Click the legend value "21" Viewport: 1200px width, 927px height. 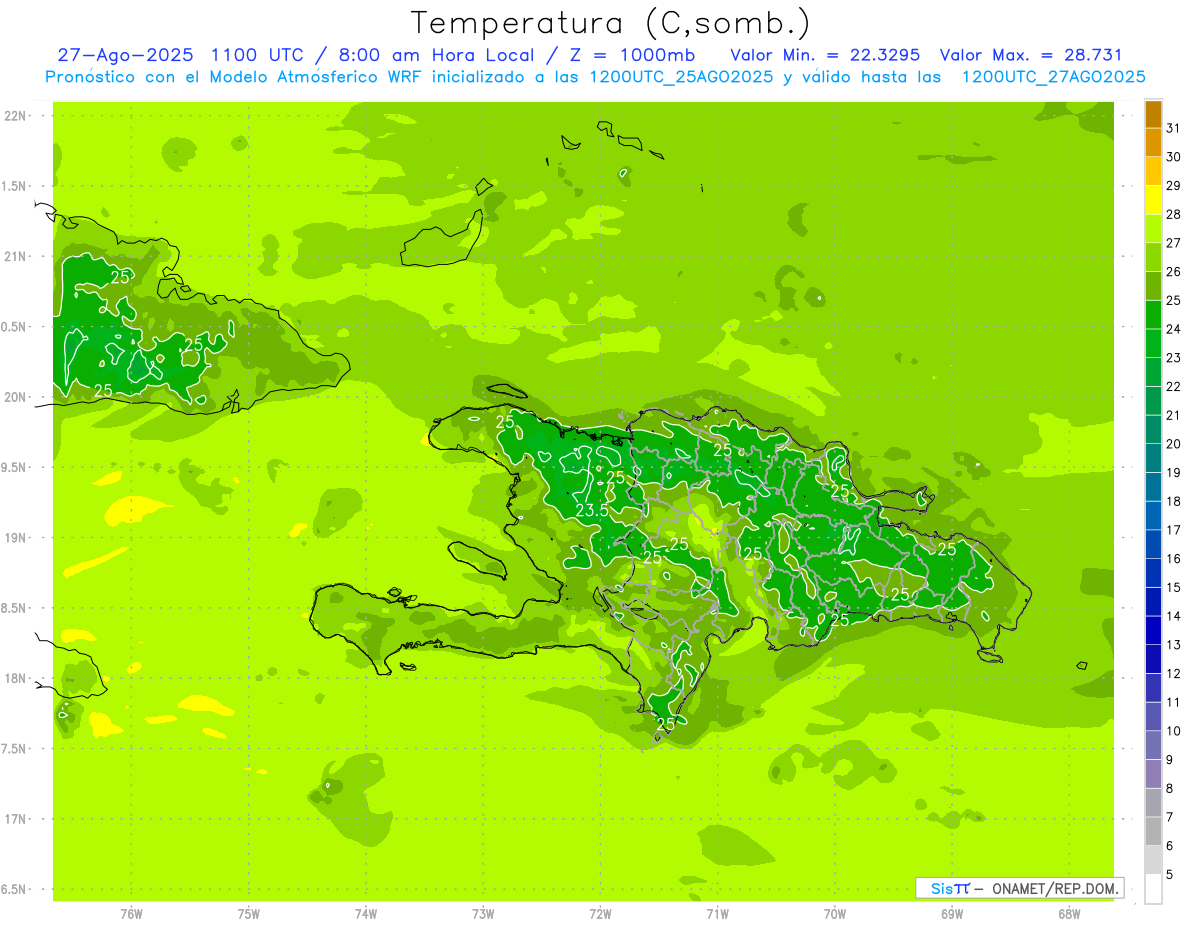pos(1173,415)
